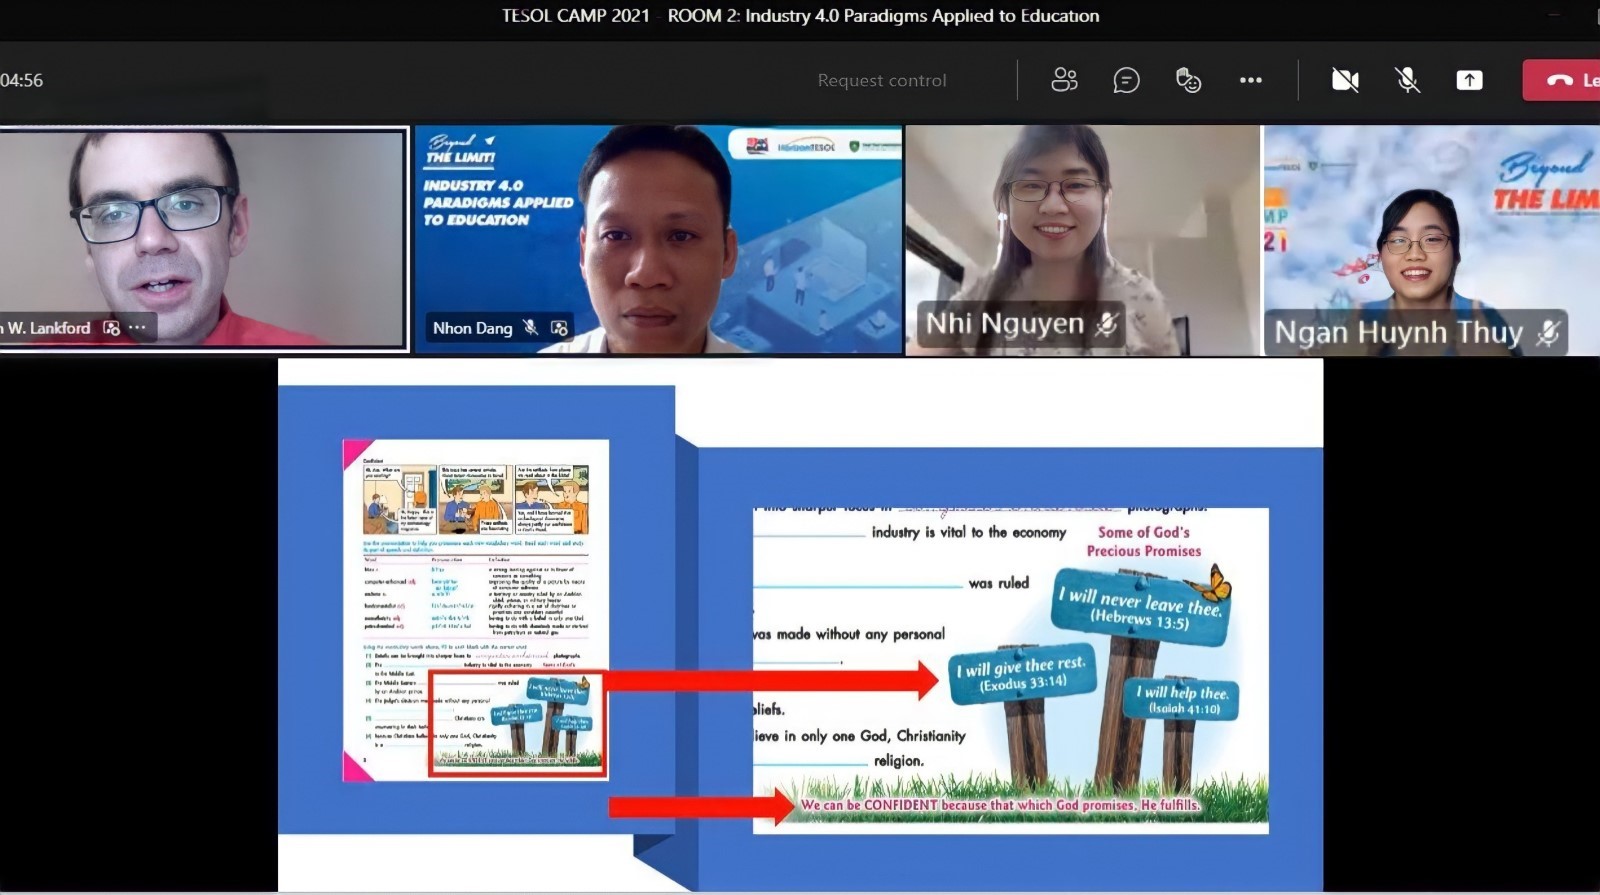Viewport: 1600px width, 895px height.
Task: Click the muted mic icon beside Nhi Nguyen
Action: point(1106,324)
